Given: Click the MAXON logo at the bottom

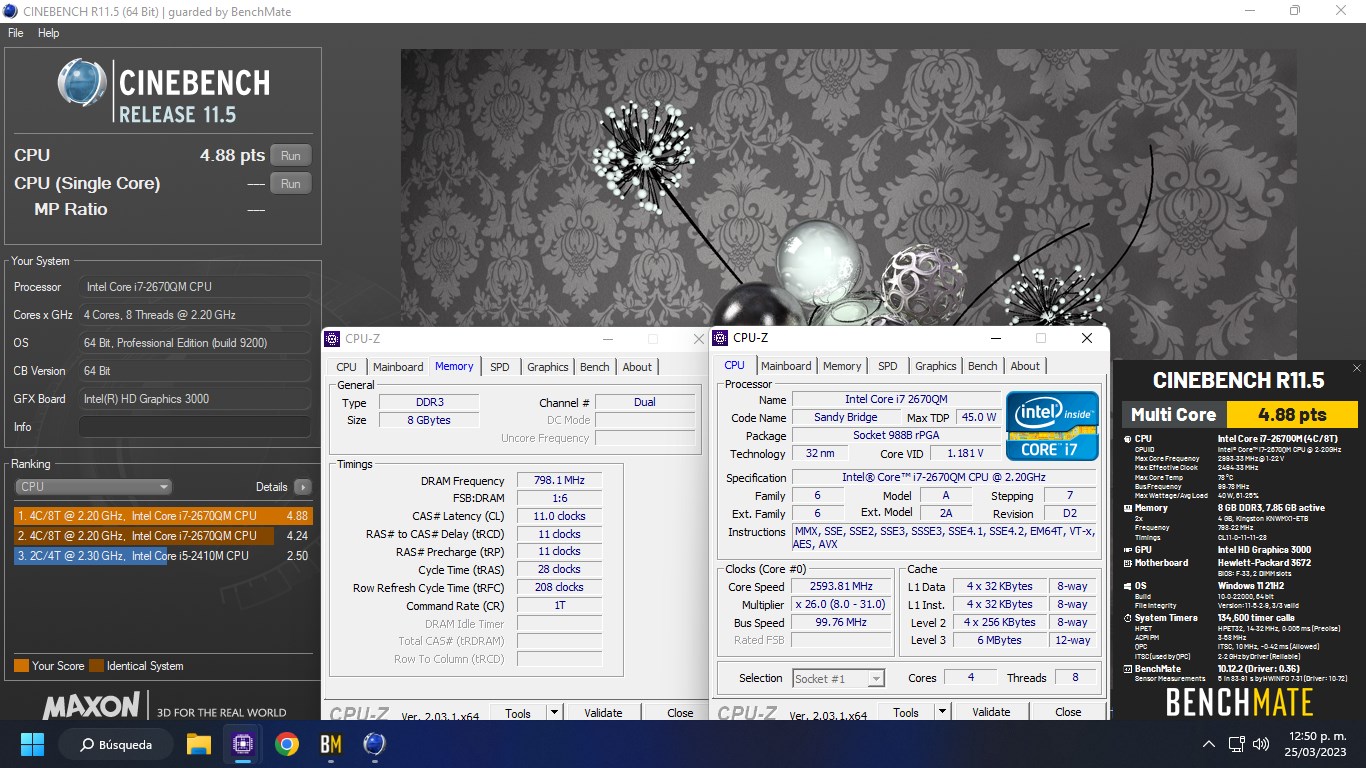Looking at the screenshot, I should [x=91, y=707].
